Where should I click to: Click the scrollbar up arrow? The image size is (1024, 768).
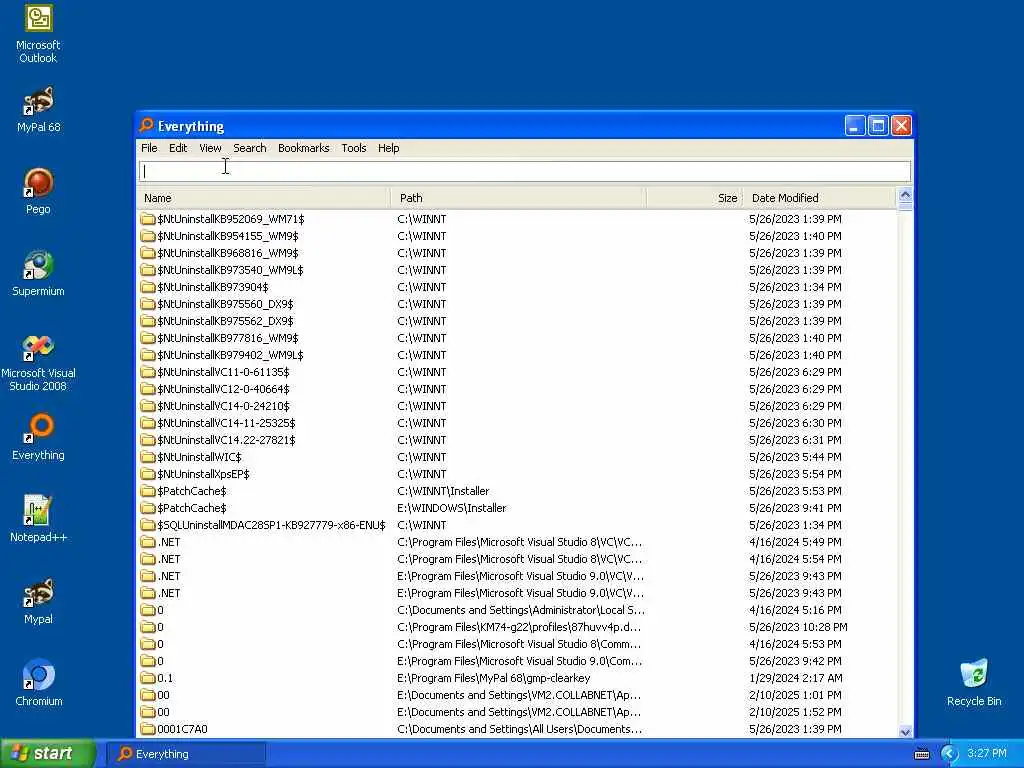[905, 195]
